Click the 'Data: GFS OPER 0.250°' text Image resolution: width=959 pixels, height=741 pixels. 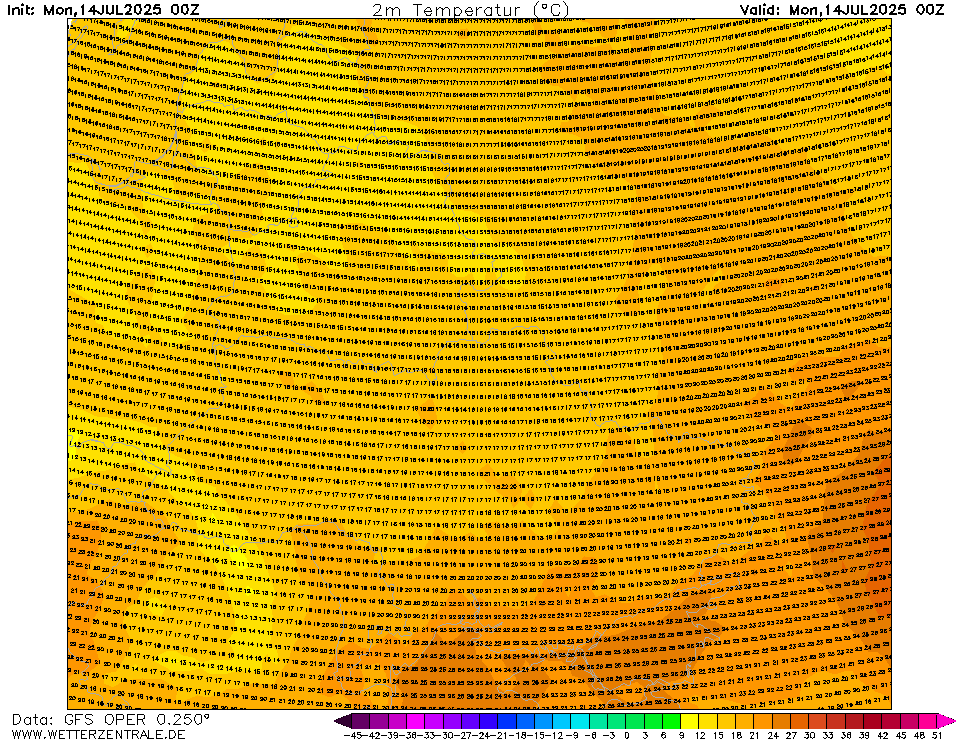click(x=111, y=720)
